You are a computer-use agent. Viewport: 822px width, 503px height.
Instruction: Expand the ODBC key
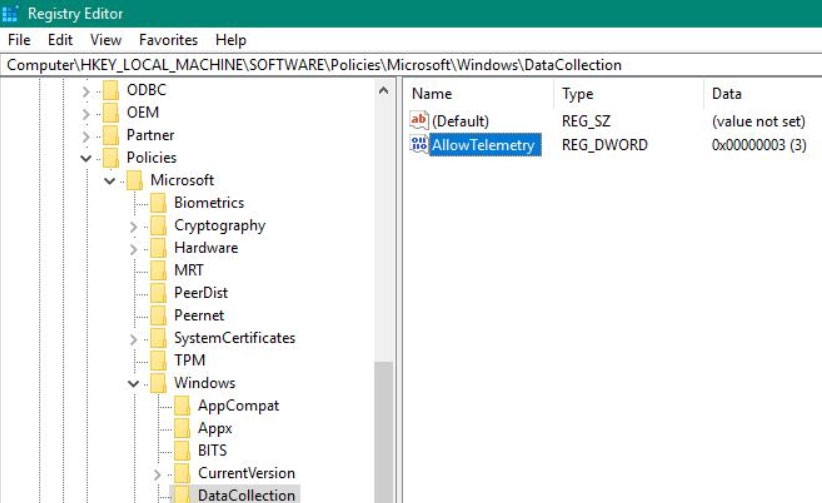(x=86, y=91)
